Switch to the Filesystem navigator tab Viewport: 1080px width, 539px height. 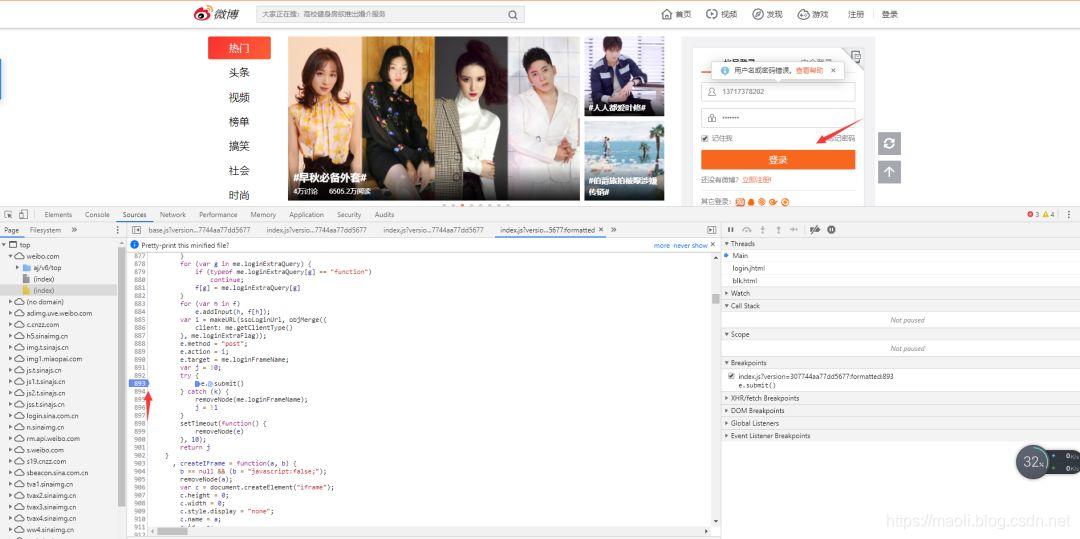pos(45,230)
